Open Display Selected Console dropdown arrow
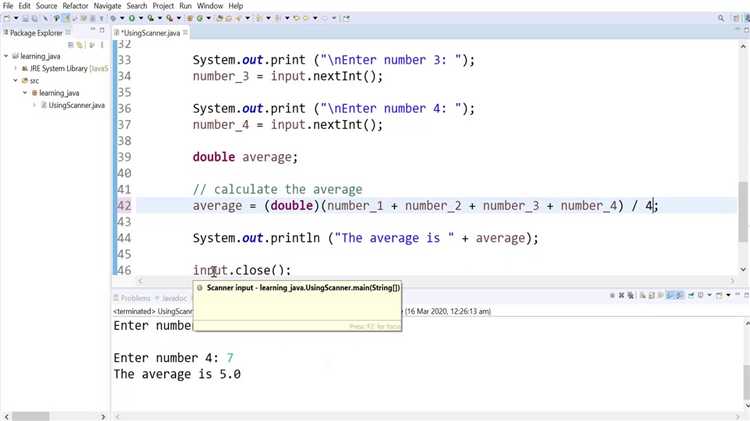The height and width of the screenshot is (421, 750). tap(709, 295)
